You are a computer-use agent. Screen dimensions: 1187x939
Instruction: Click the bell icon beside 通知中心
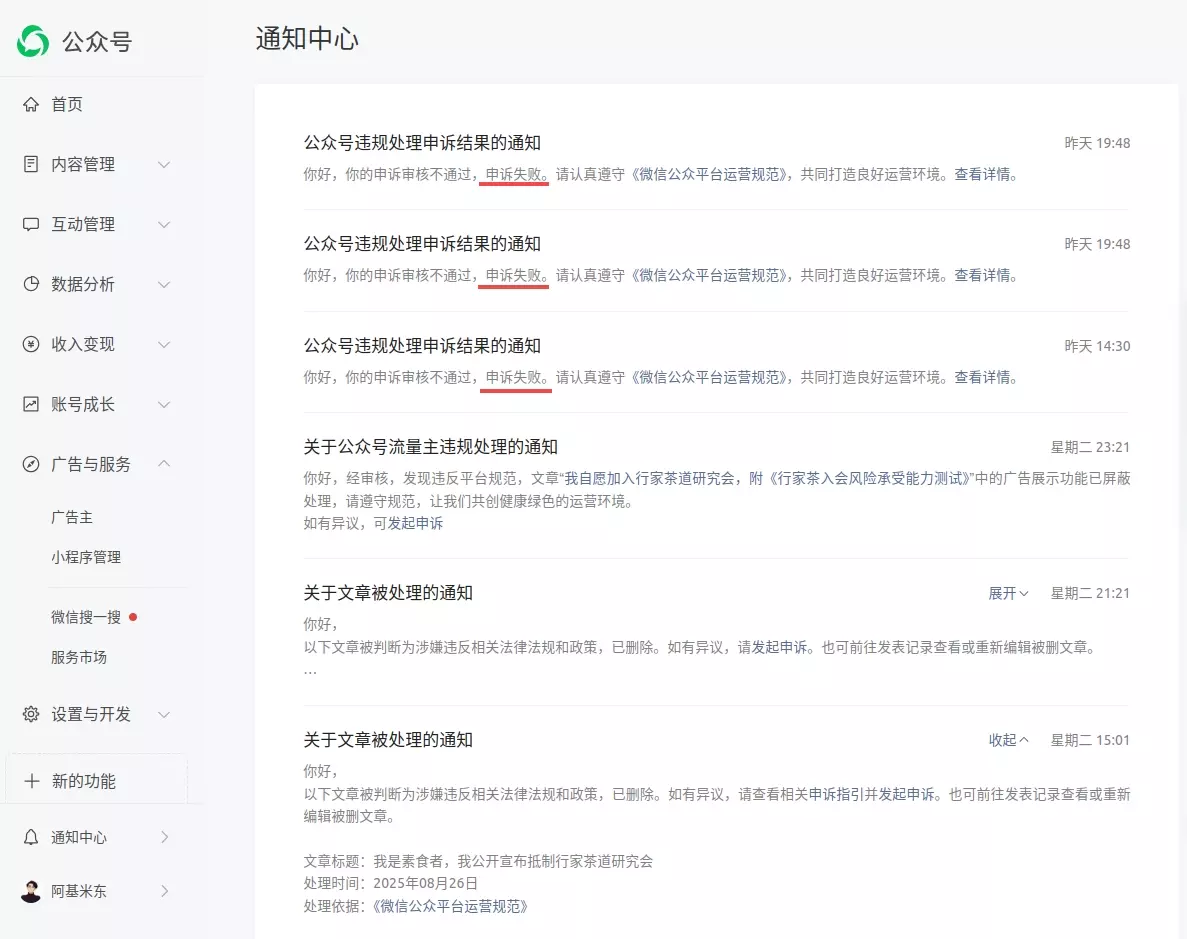pos(31,837)
